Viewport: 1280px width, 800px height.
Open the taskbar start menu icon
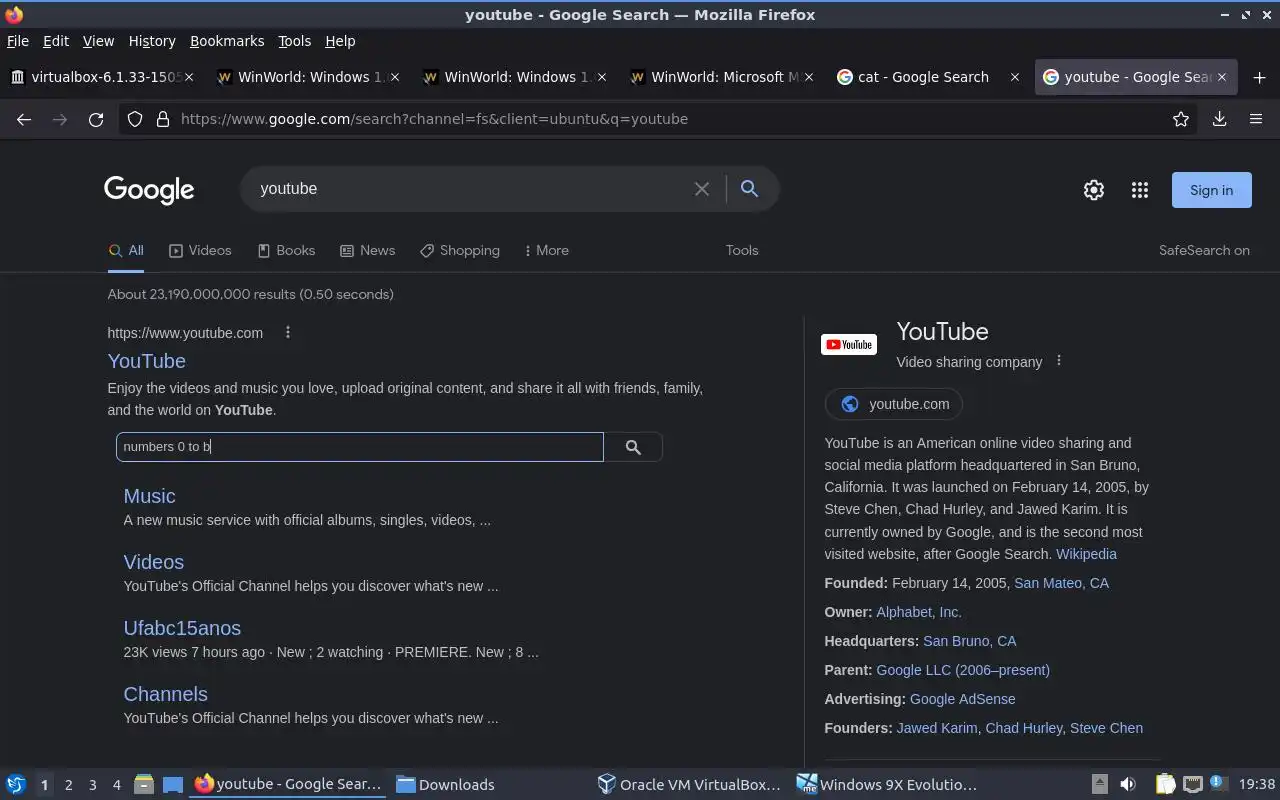pos(16,785)
